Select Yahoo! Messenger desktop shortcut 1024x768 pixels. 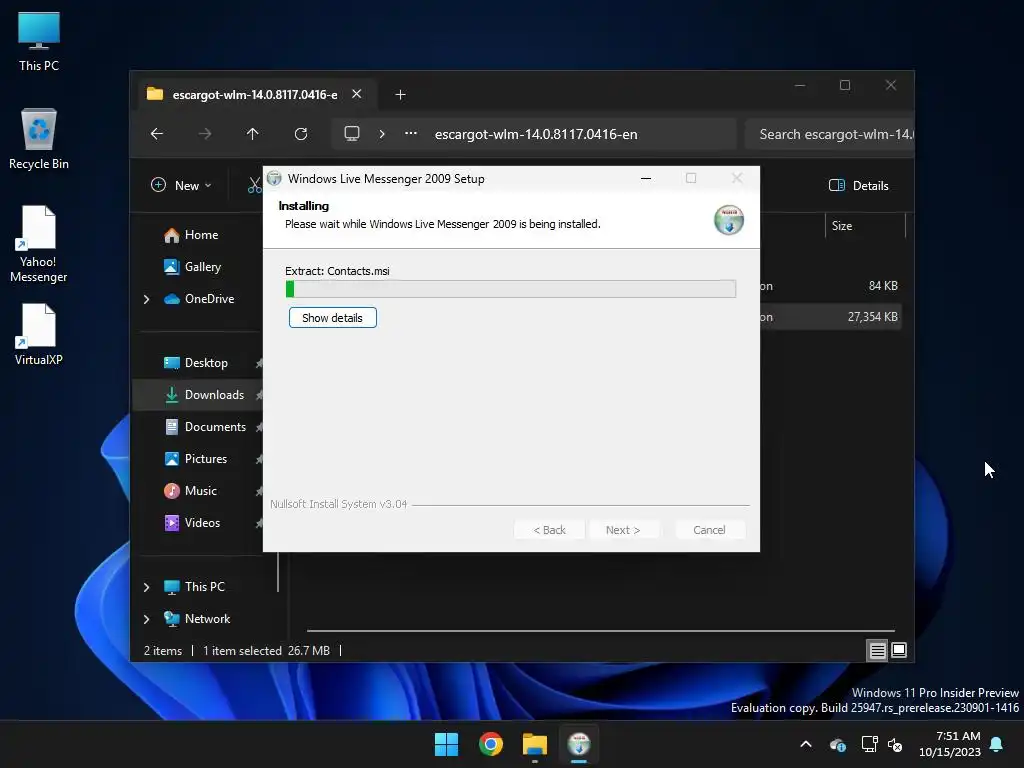coord(39,244)
